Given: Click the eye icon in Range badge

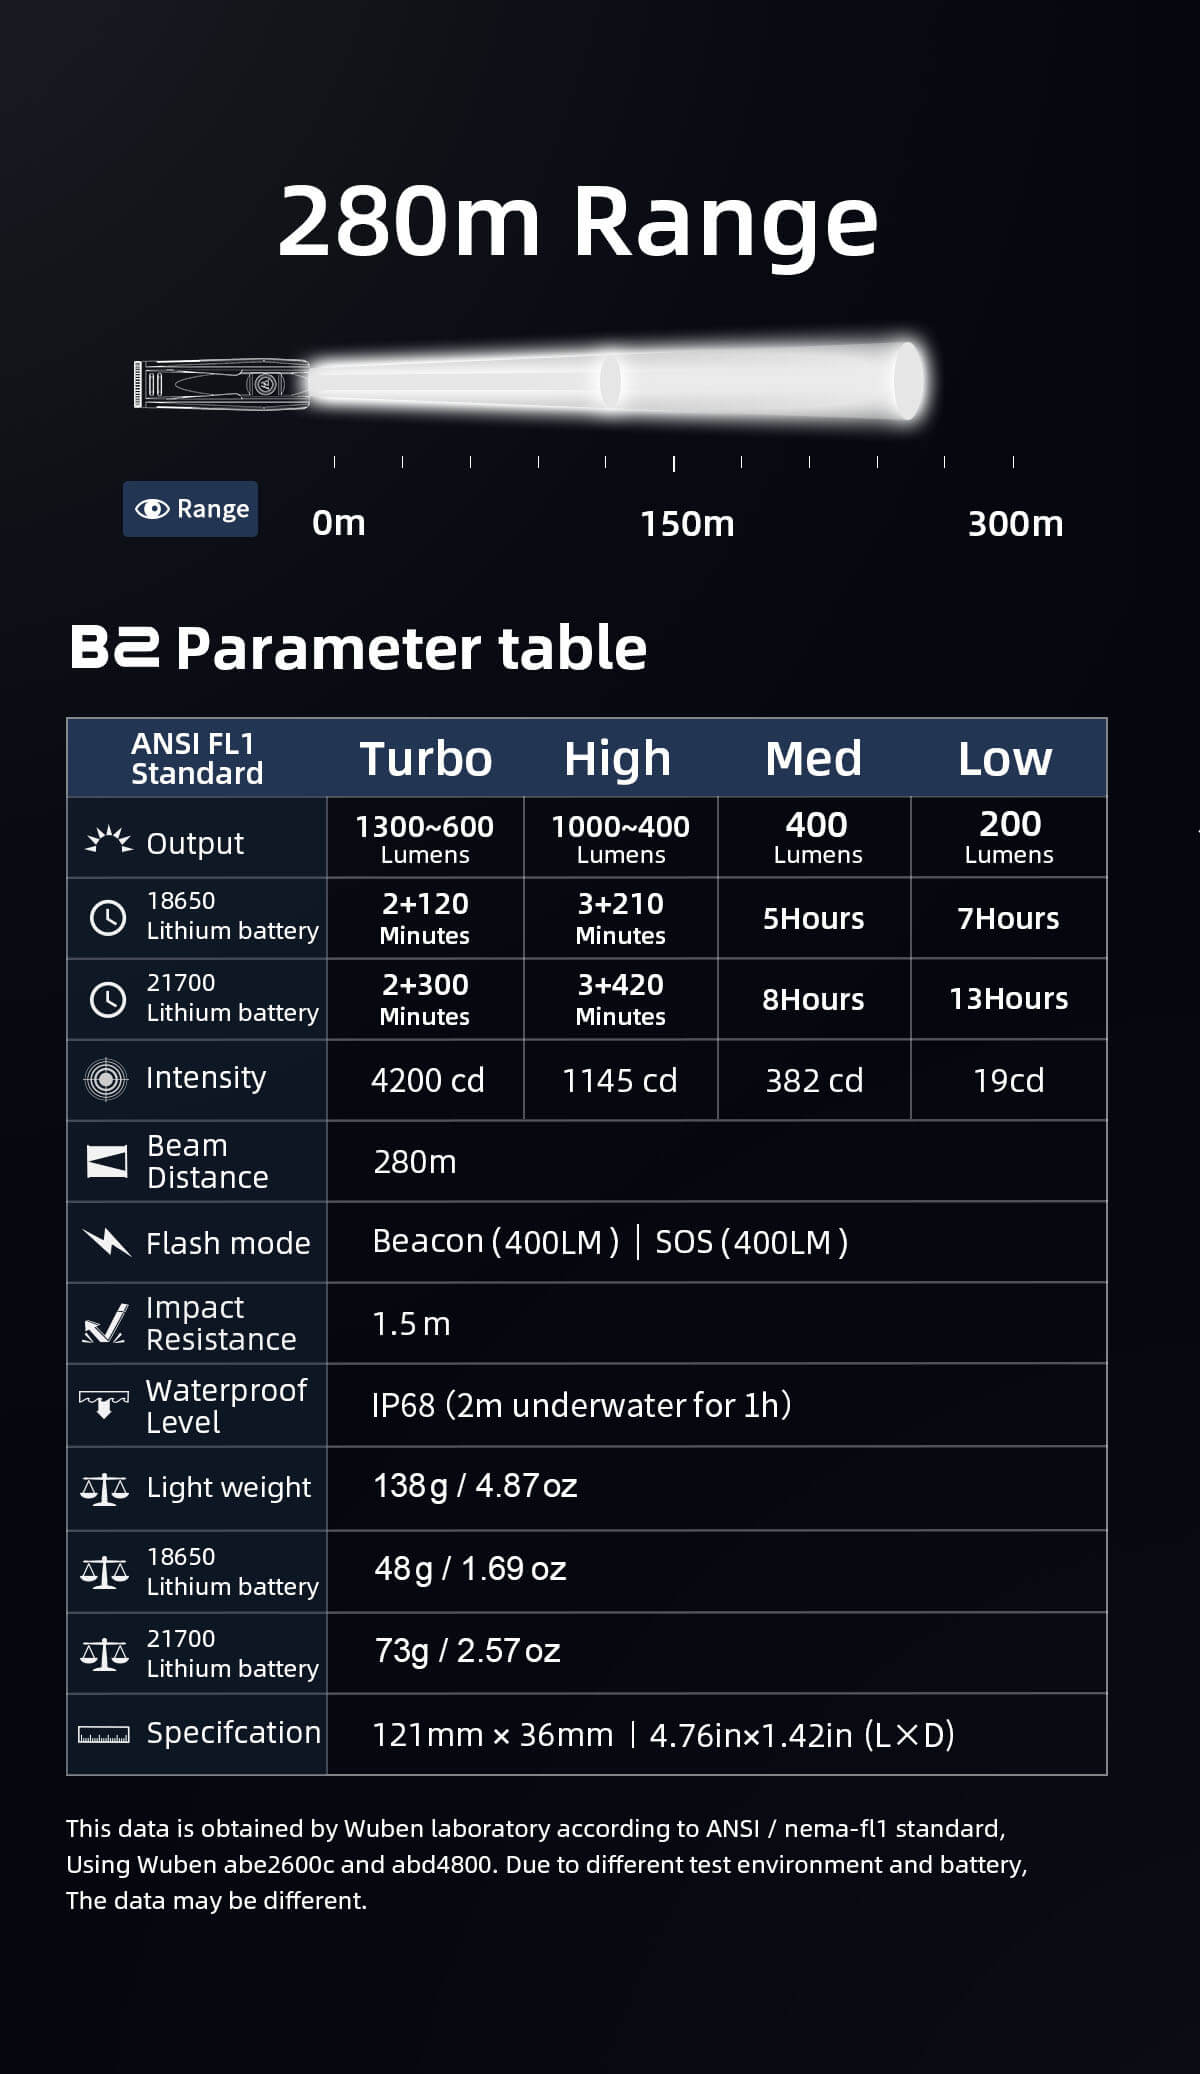Looking at the screenshot, I should pyautogui.click(x=152, y=509).
